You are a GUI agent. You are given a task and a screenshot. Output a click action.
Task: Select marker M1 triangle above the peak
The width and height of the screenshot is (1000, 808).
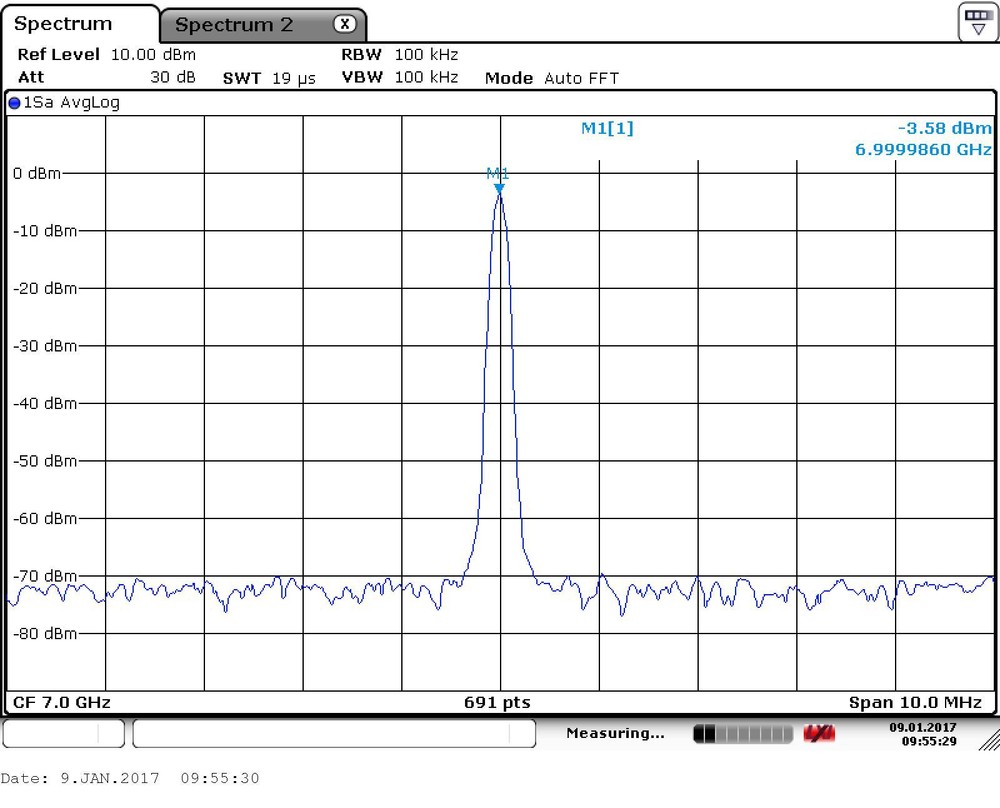tap(499, 185)
